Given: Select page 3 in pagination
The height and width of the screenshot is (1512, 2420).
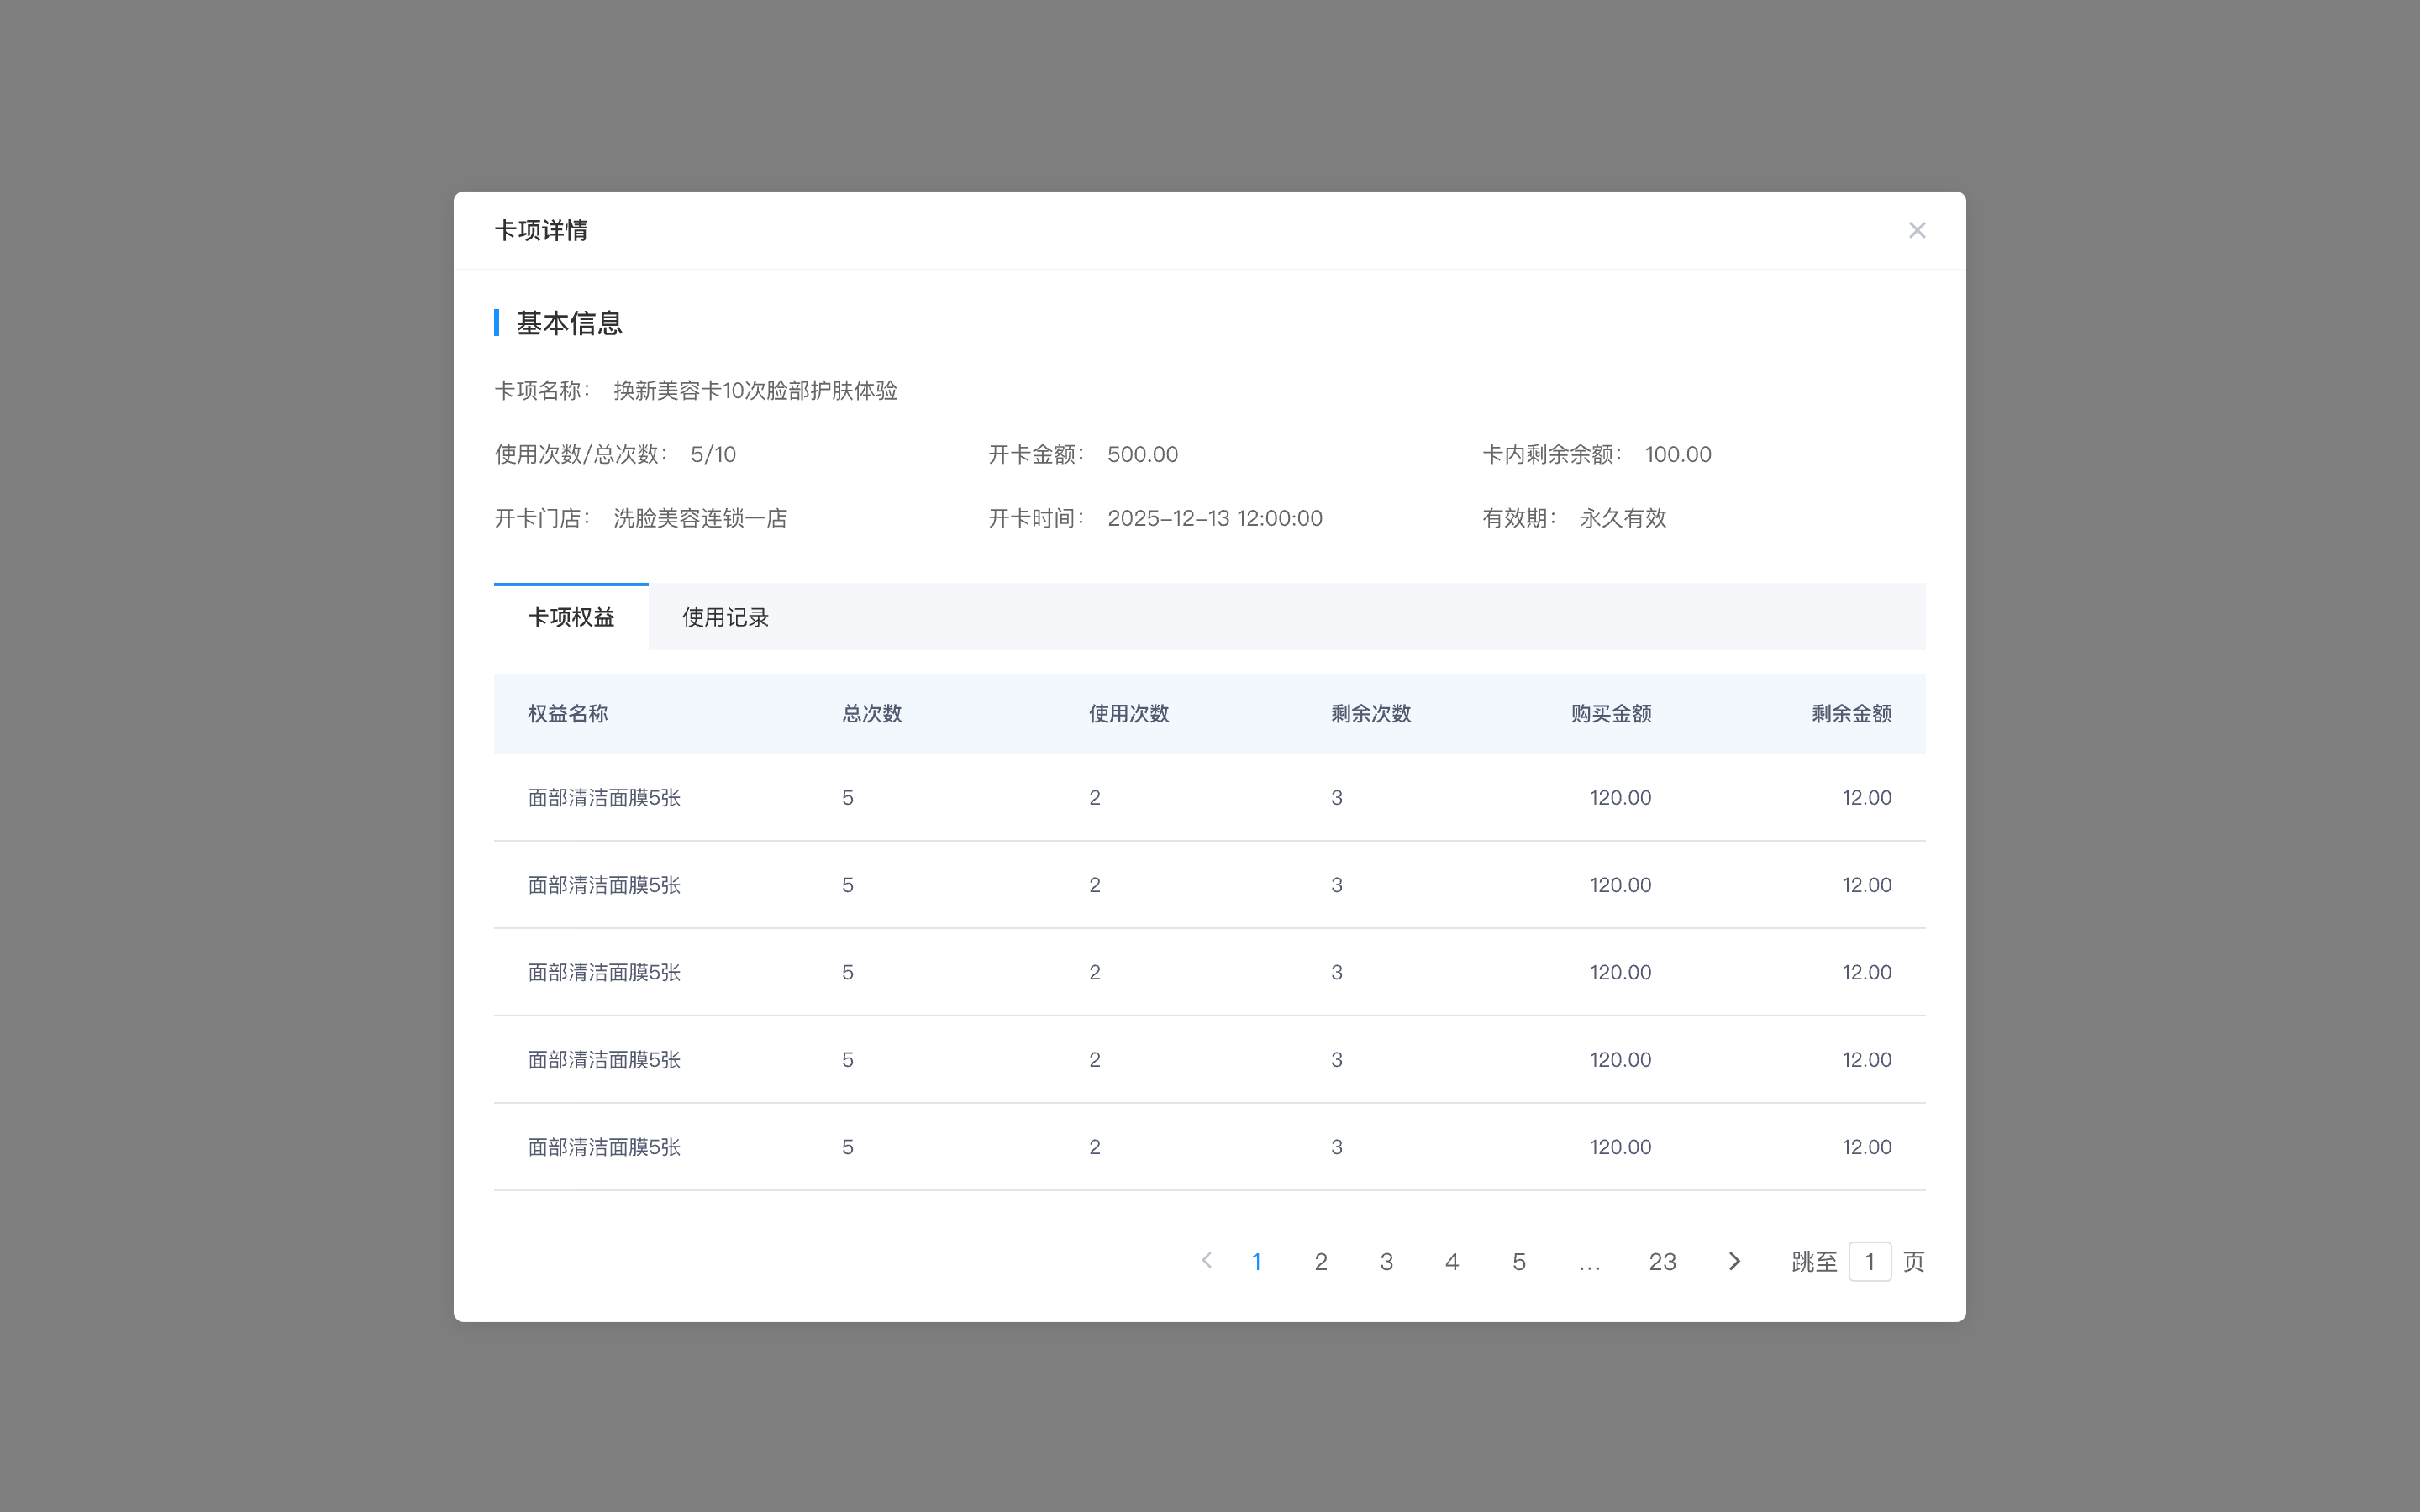Looking at the screenshot, I should pos(1386,1262).
